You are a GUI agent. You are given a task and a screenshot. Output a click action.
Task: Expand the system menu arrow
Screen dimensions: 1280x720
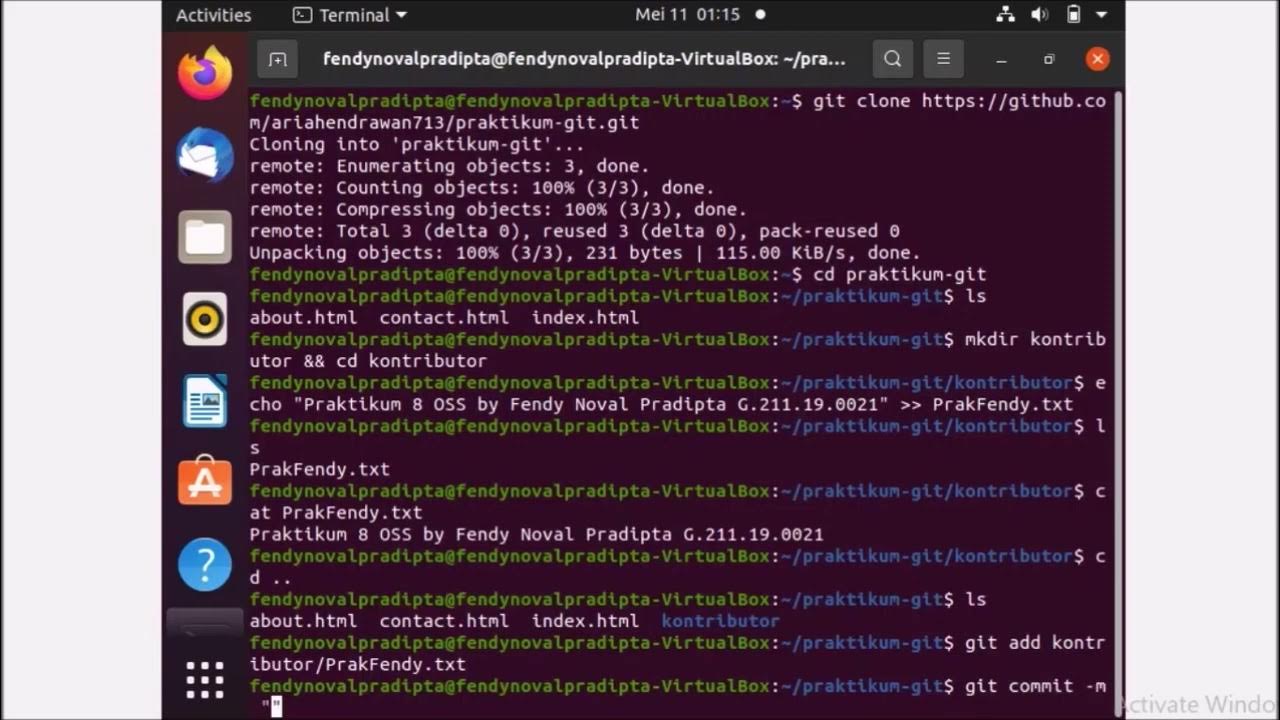1101,15
